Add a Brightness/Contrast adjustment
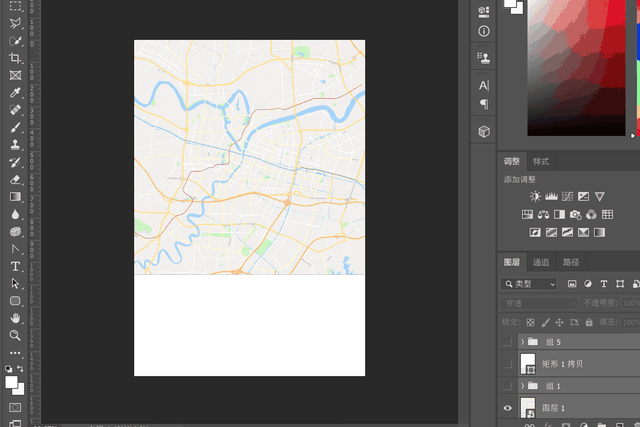Image resolution: width=640 pixels, height=427 pixels. click(535, 197)
